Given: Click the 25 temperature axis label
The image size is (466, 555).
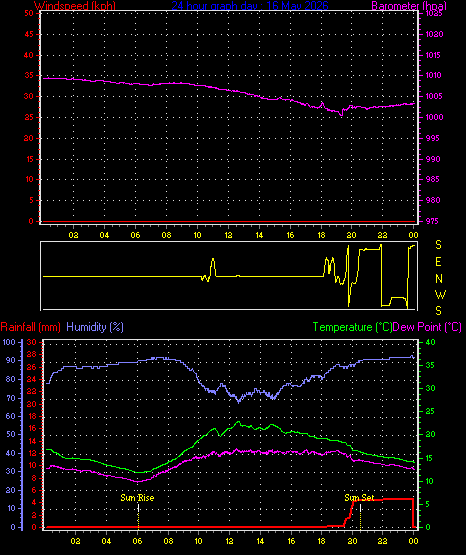Looking at the screenshot, I should (430, 411).
